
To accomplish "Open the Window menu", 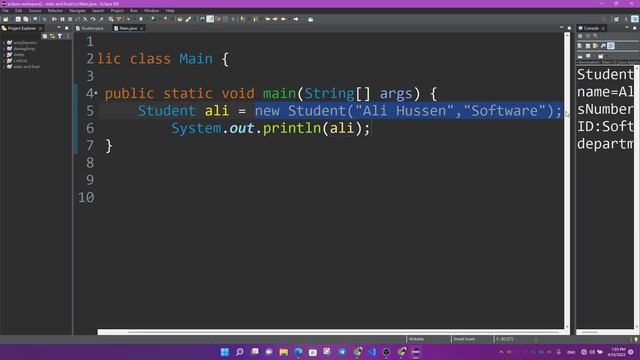I will click(151, 11).
